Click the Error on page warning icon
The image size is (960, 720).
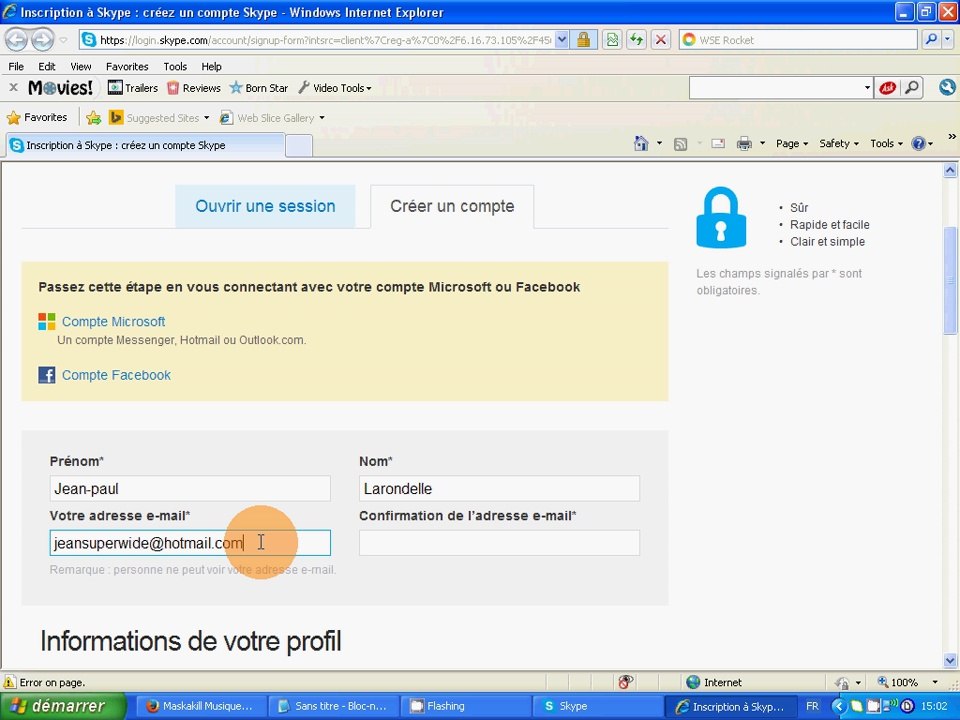(x=10, y=682)
